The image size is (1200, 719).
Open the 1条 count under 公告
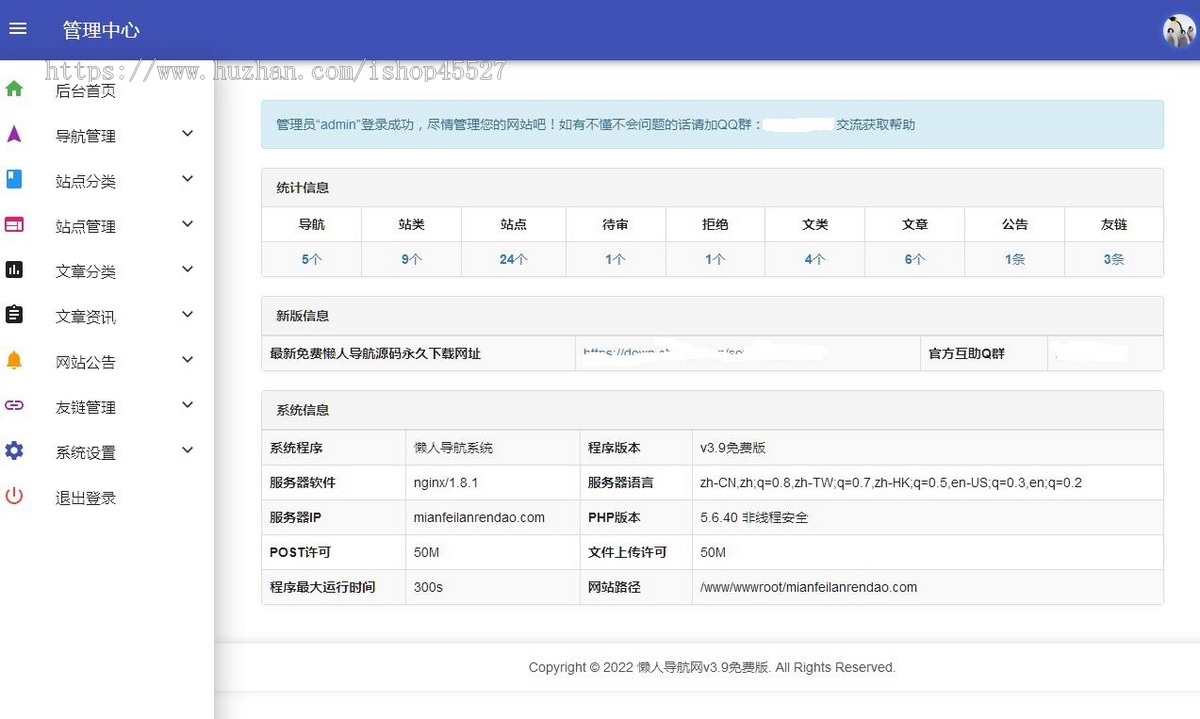pos(1015,259)
